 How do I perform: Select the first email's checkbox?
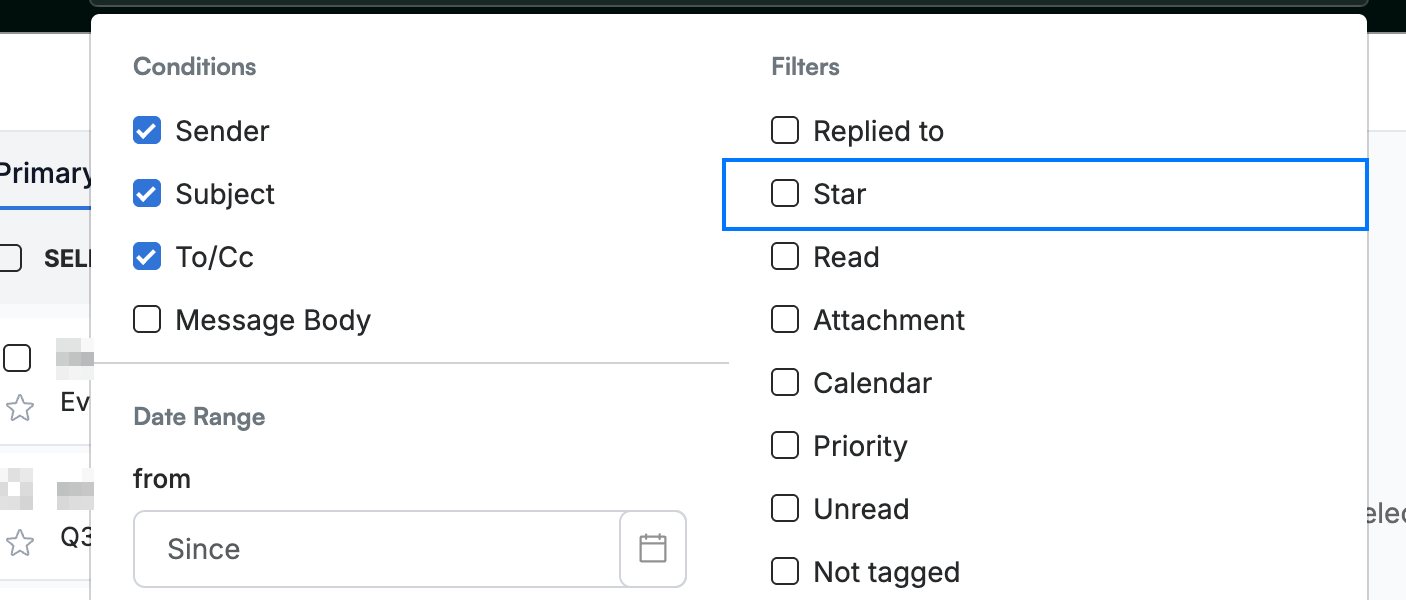tap(17, 358)
